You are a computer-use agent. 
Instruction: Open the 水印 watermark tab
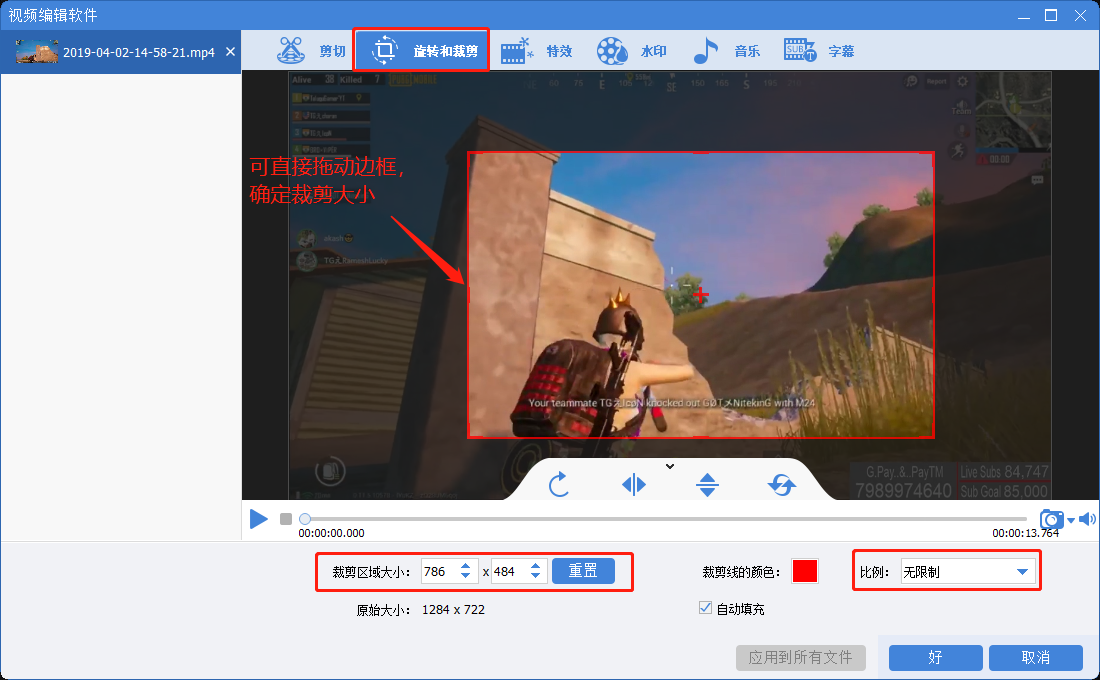click(x=631, y=51)
